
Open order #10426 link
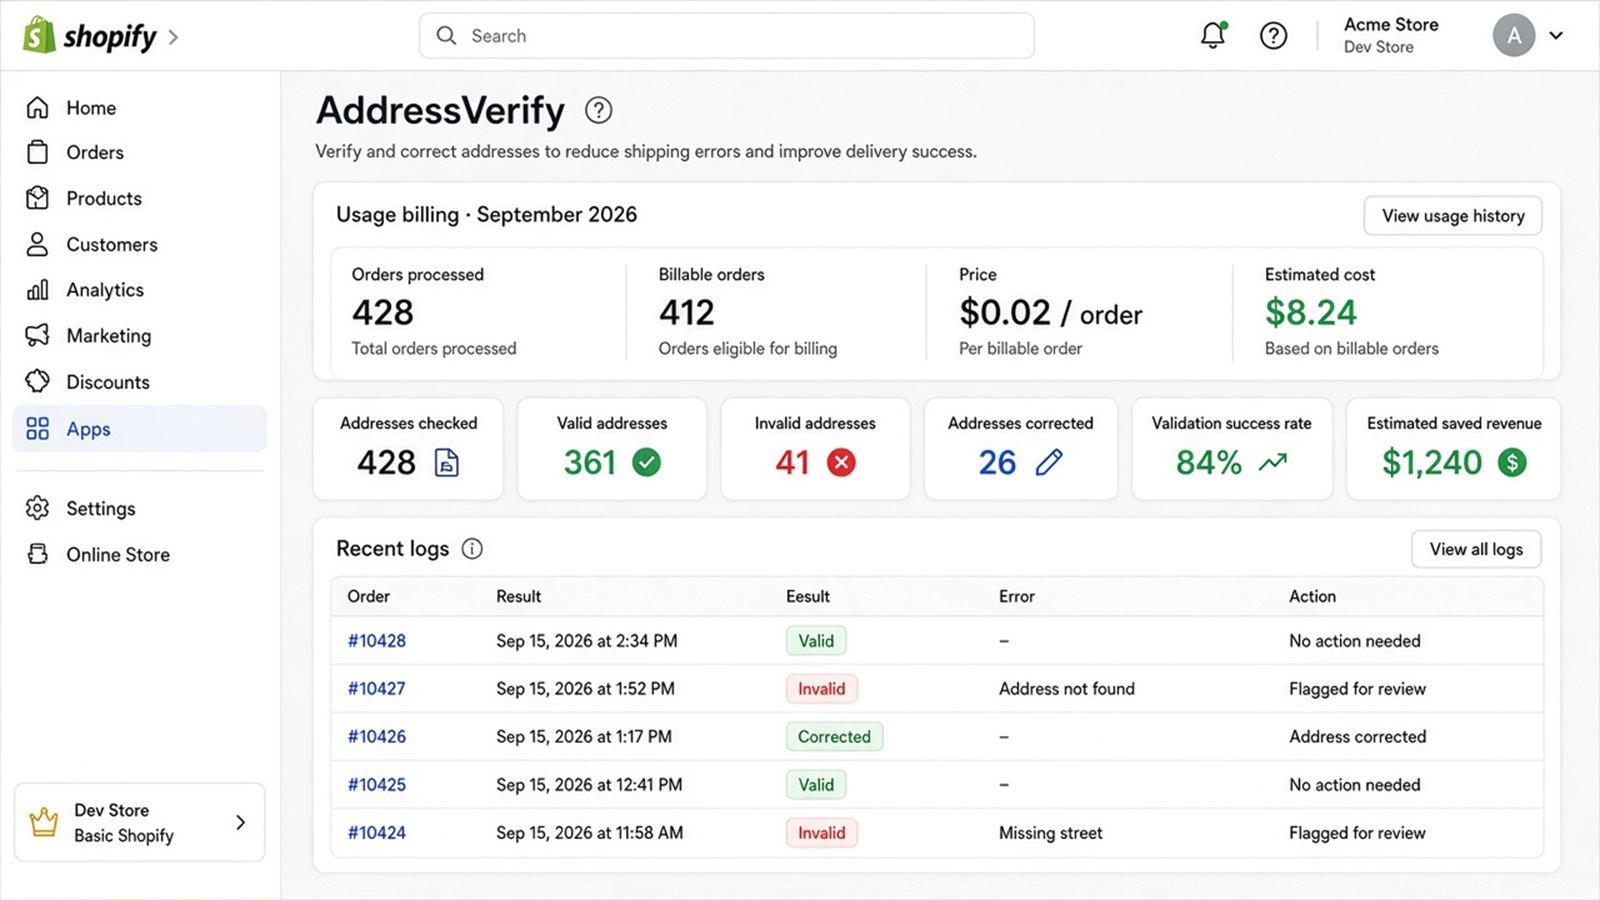click(377, 737)
